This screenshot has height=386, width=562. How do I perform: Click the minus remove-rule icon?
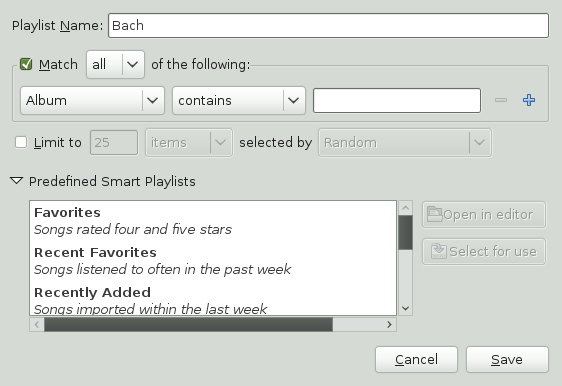point(501,100)
